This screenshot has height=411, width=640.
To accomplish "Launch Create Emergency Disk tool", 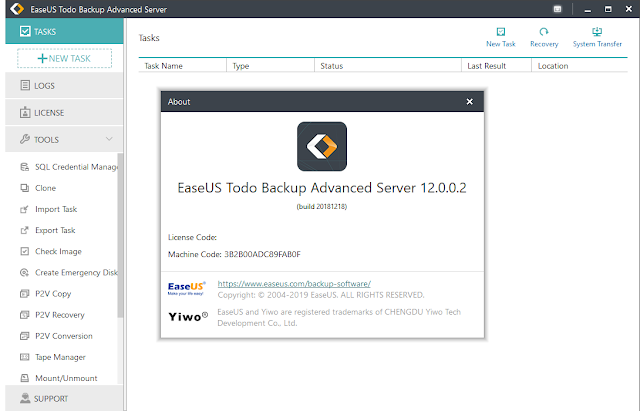I will coord(69,273).
